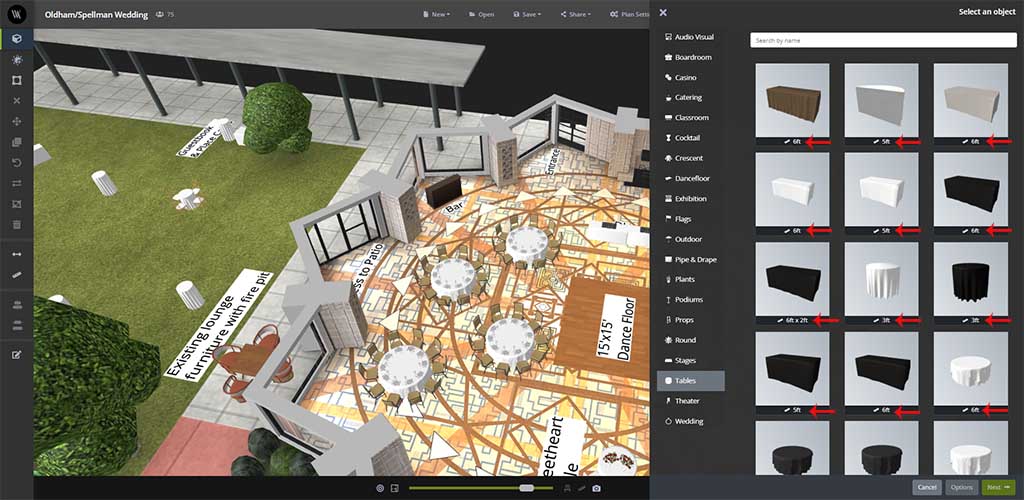Click the ruler measure tool icon
Image resolution: width=1024 pixels, height=500 pixels.
point(16,273)
